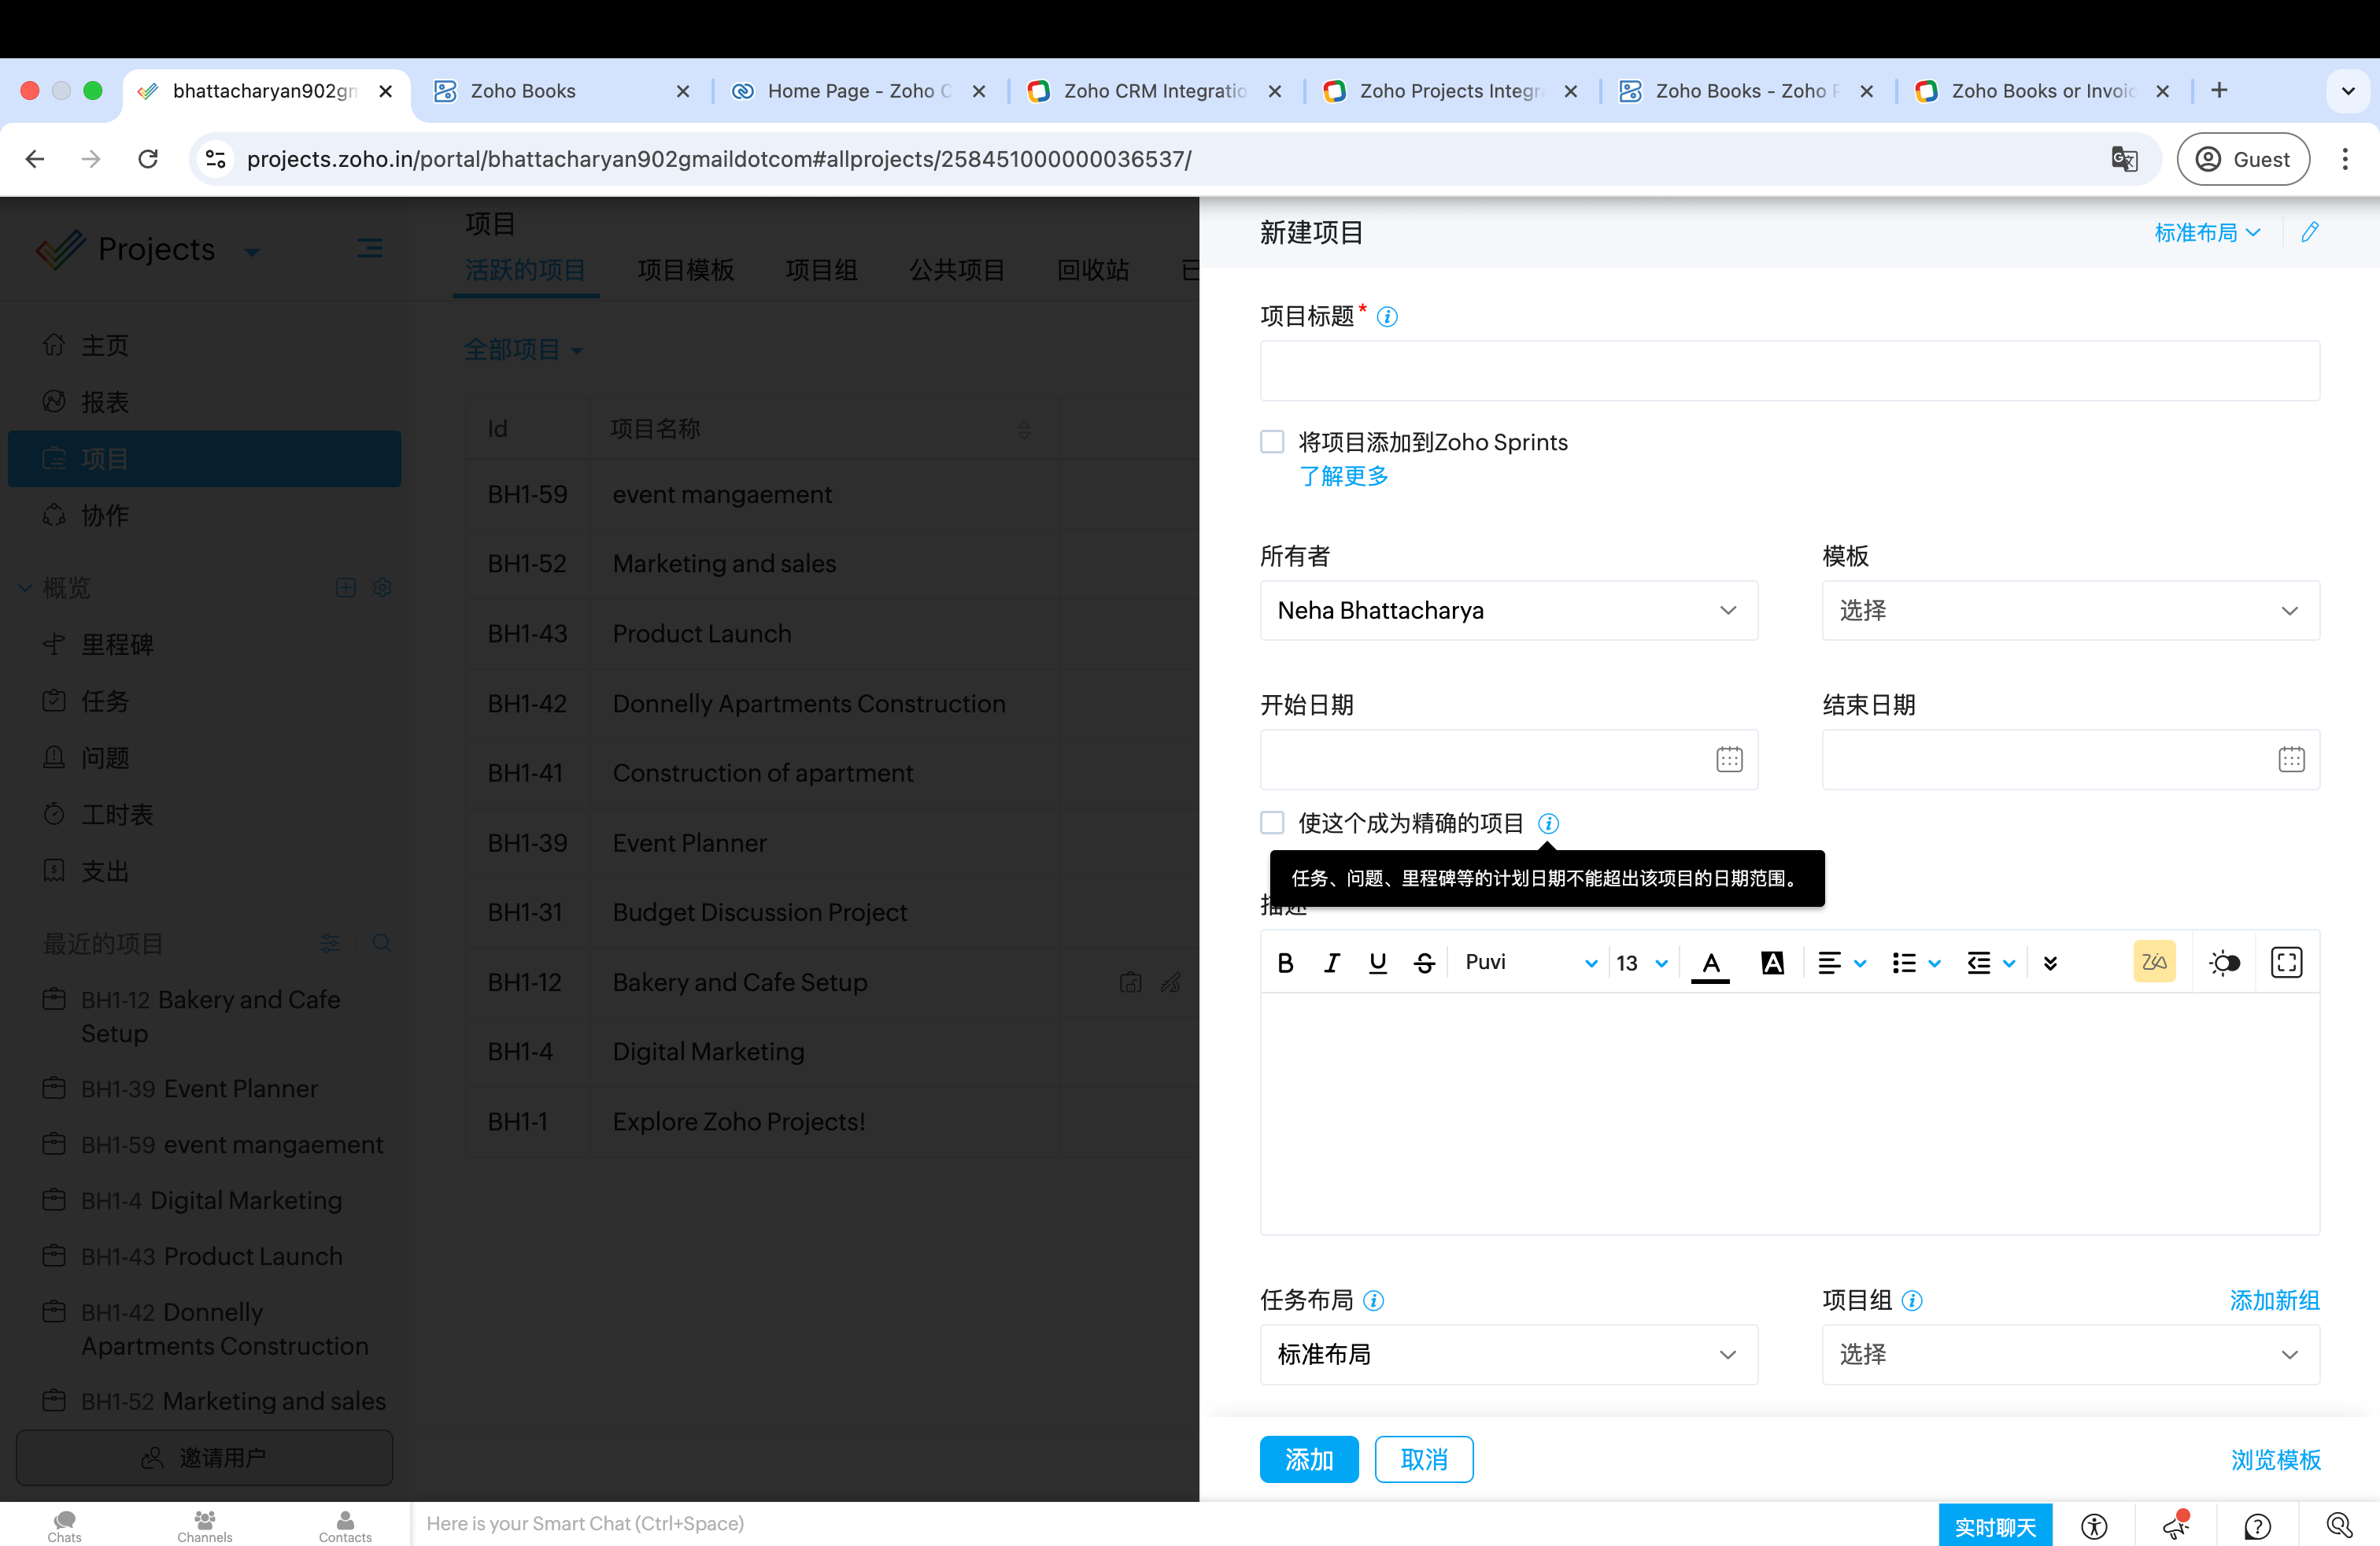Toggle the editor dark mode switch
2380x1546 pixels.
[x=2224, y=962]
